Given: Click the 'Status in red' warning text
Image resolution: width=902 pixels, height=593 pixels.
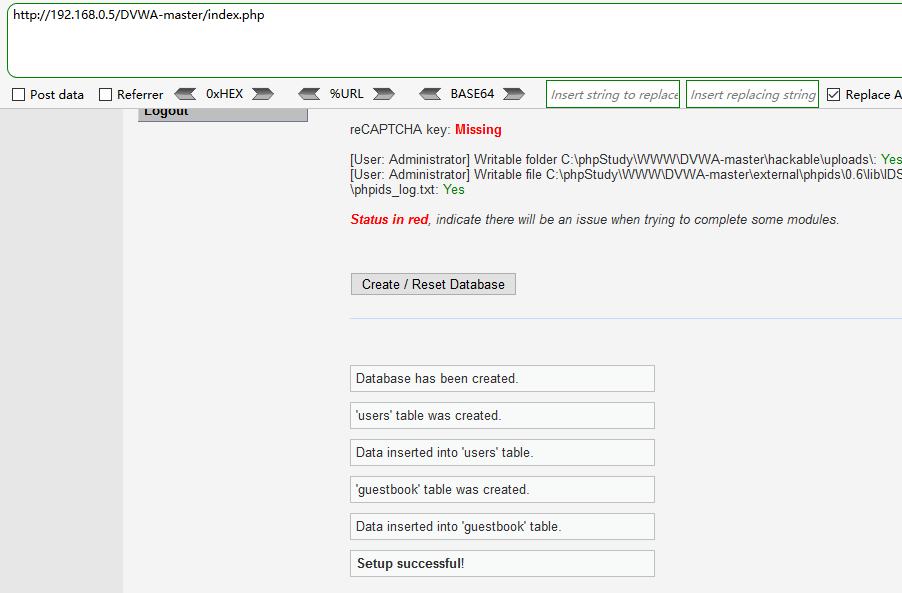Looking at the screenshot, I should tap(389, 220).
